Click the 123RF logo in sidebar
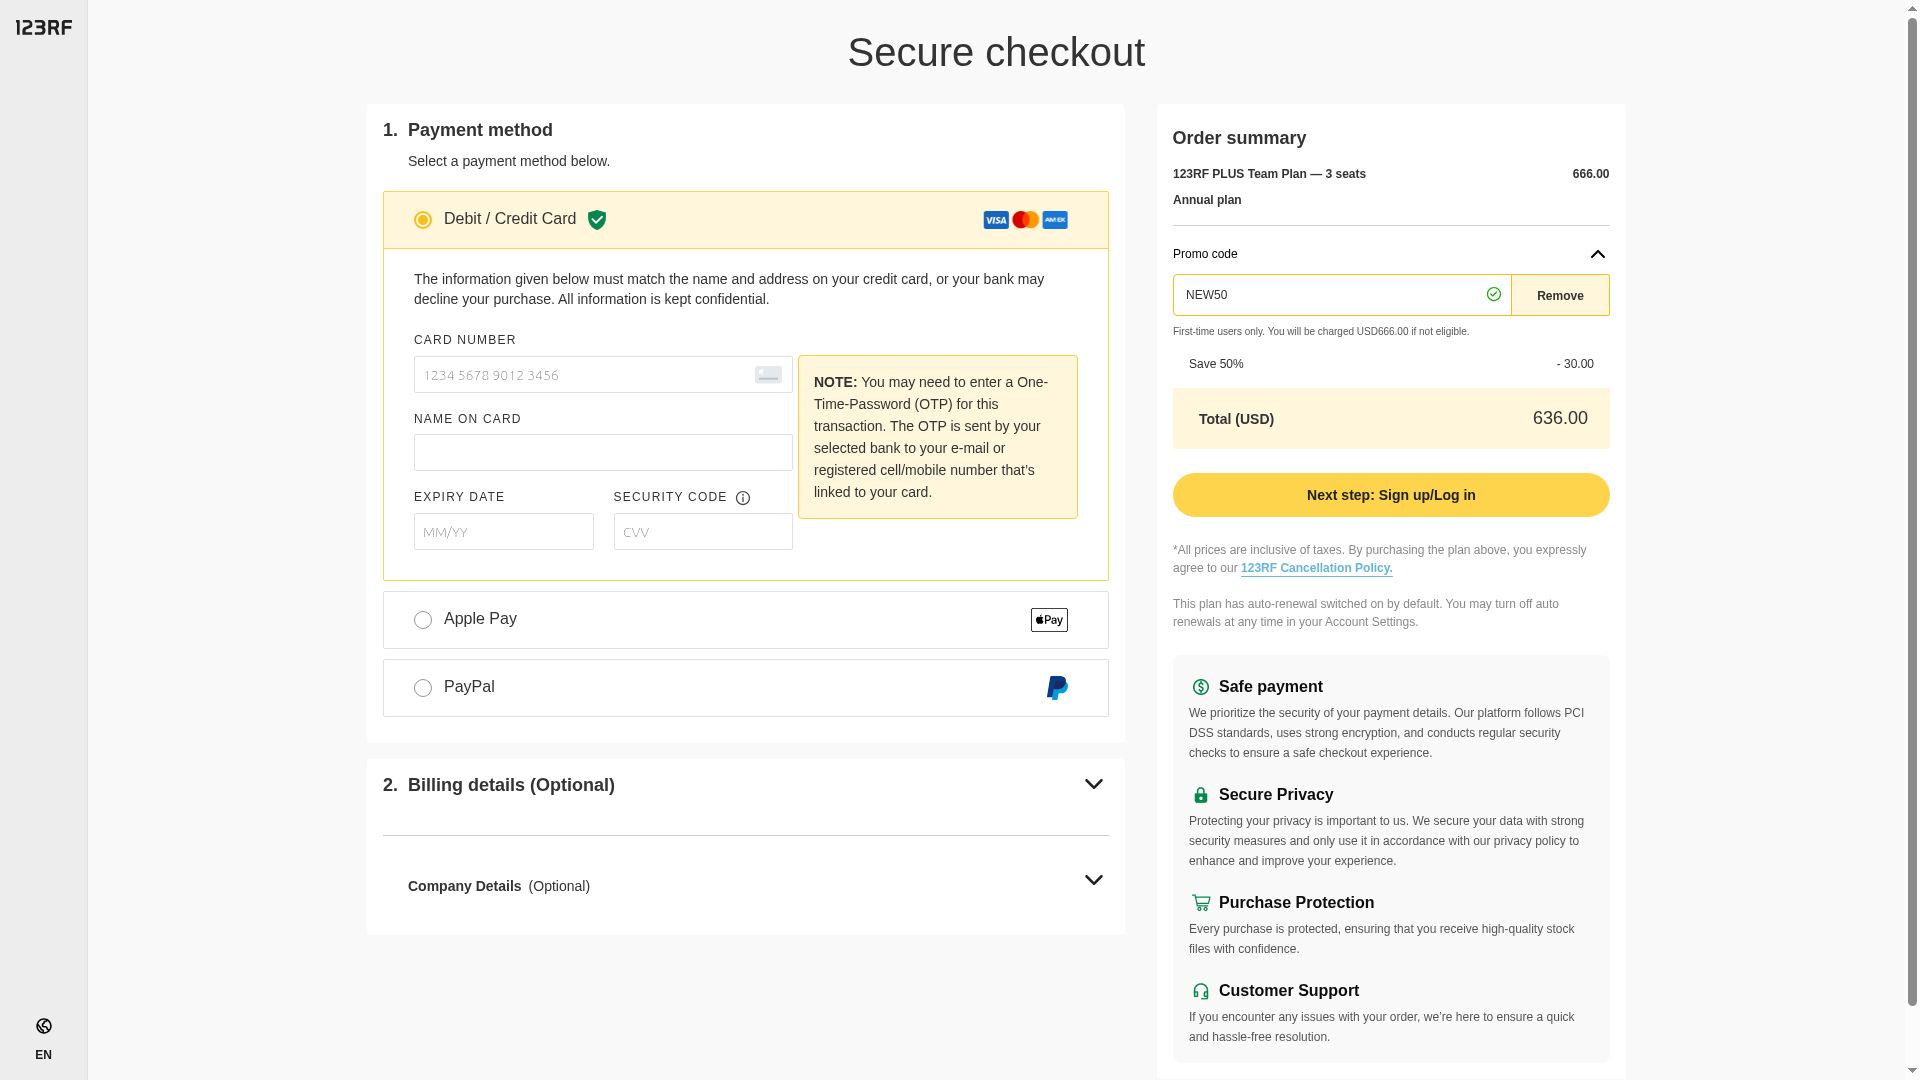This screenshot has height=1080, width=1920. (44, 27)
